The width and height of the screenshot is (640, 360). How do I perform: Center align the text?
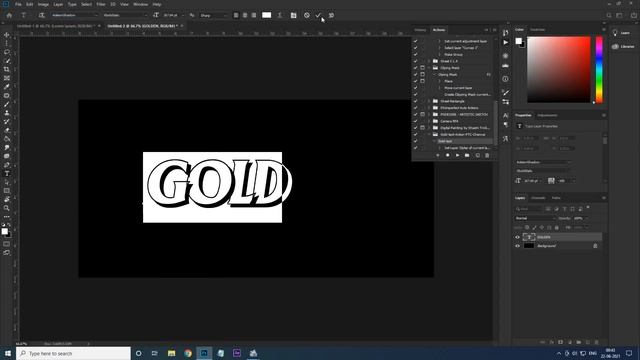(x=245, y=15)
